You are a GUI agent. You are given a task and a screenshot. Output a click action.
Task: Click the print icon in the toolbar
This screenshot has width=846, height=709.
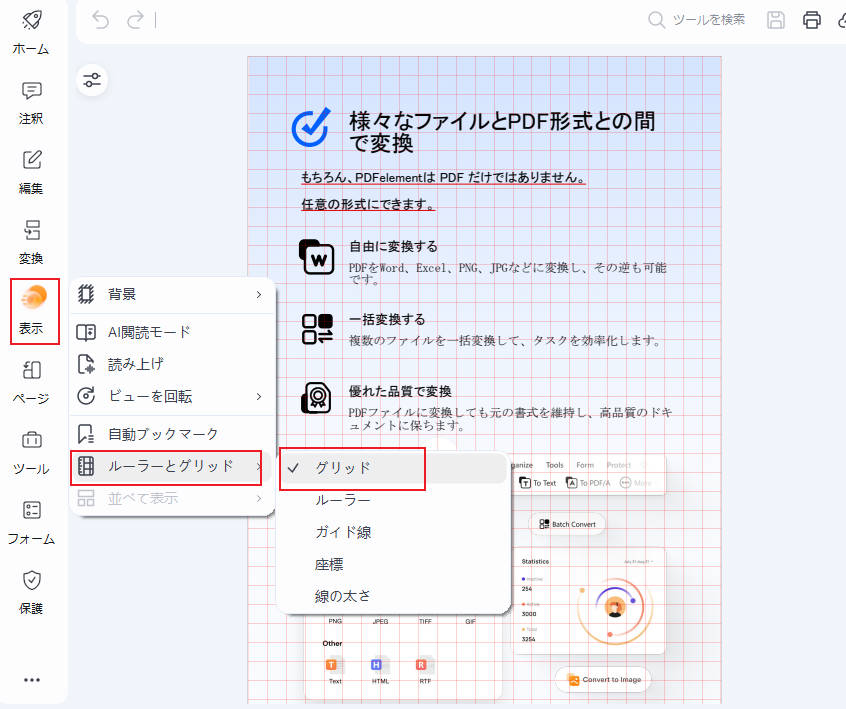click(x=811, y=20)
